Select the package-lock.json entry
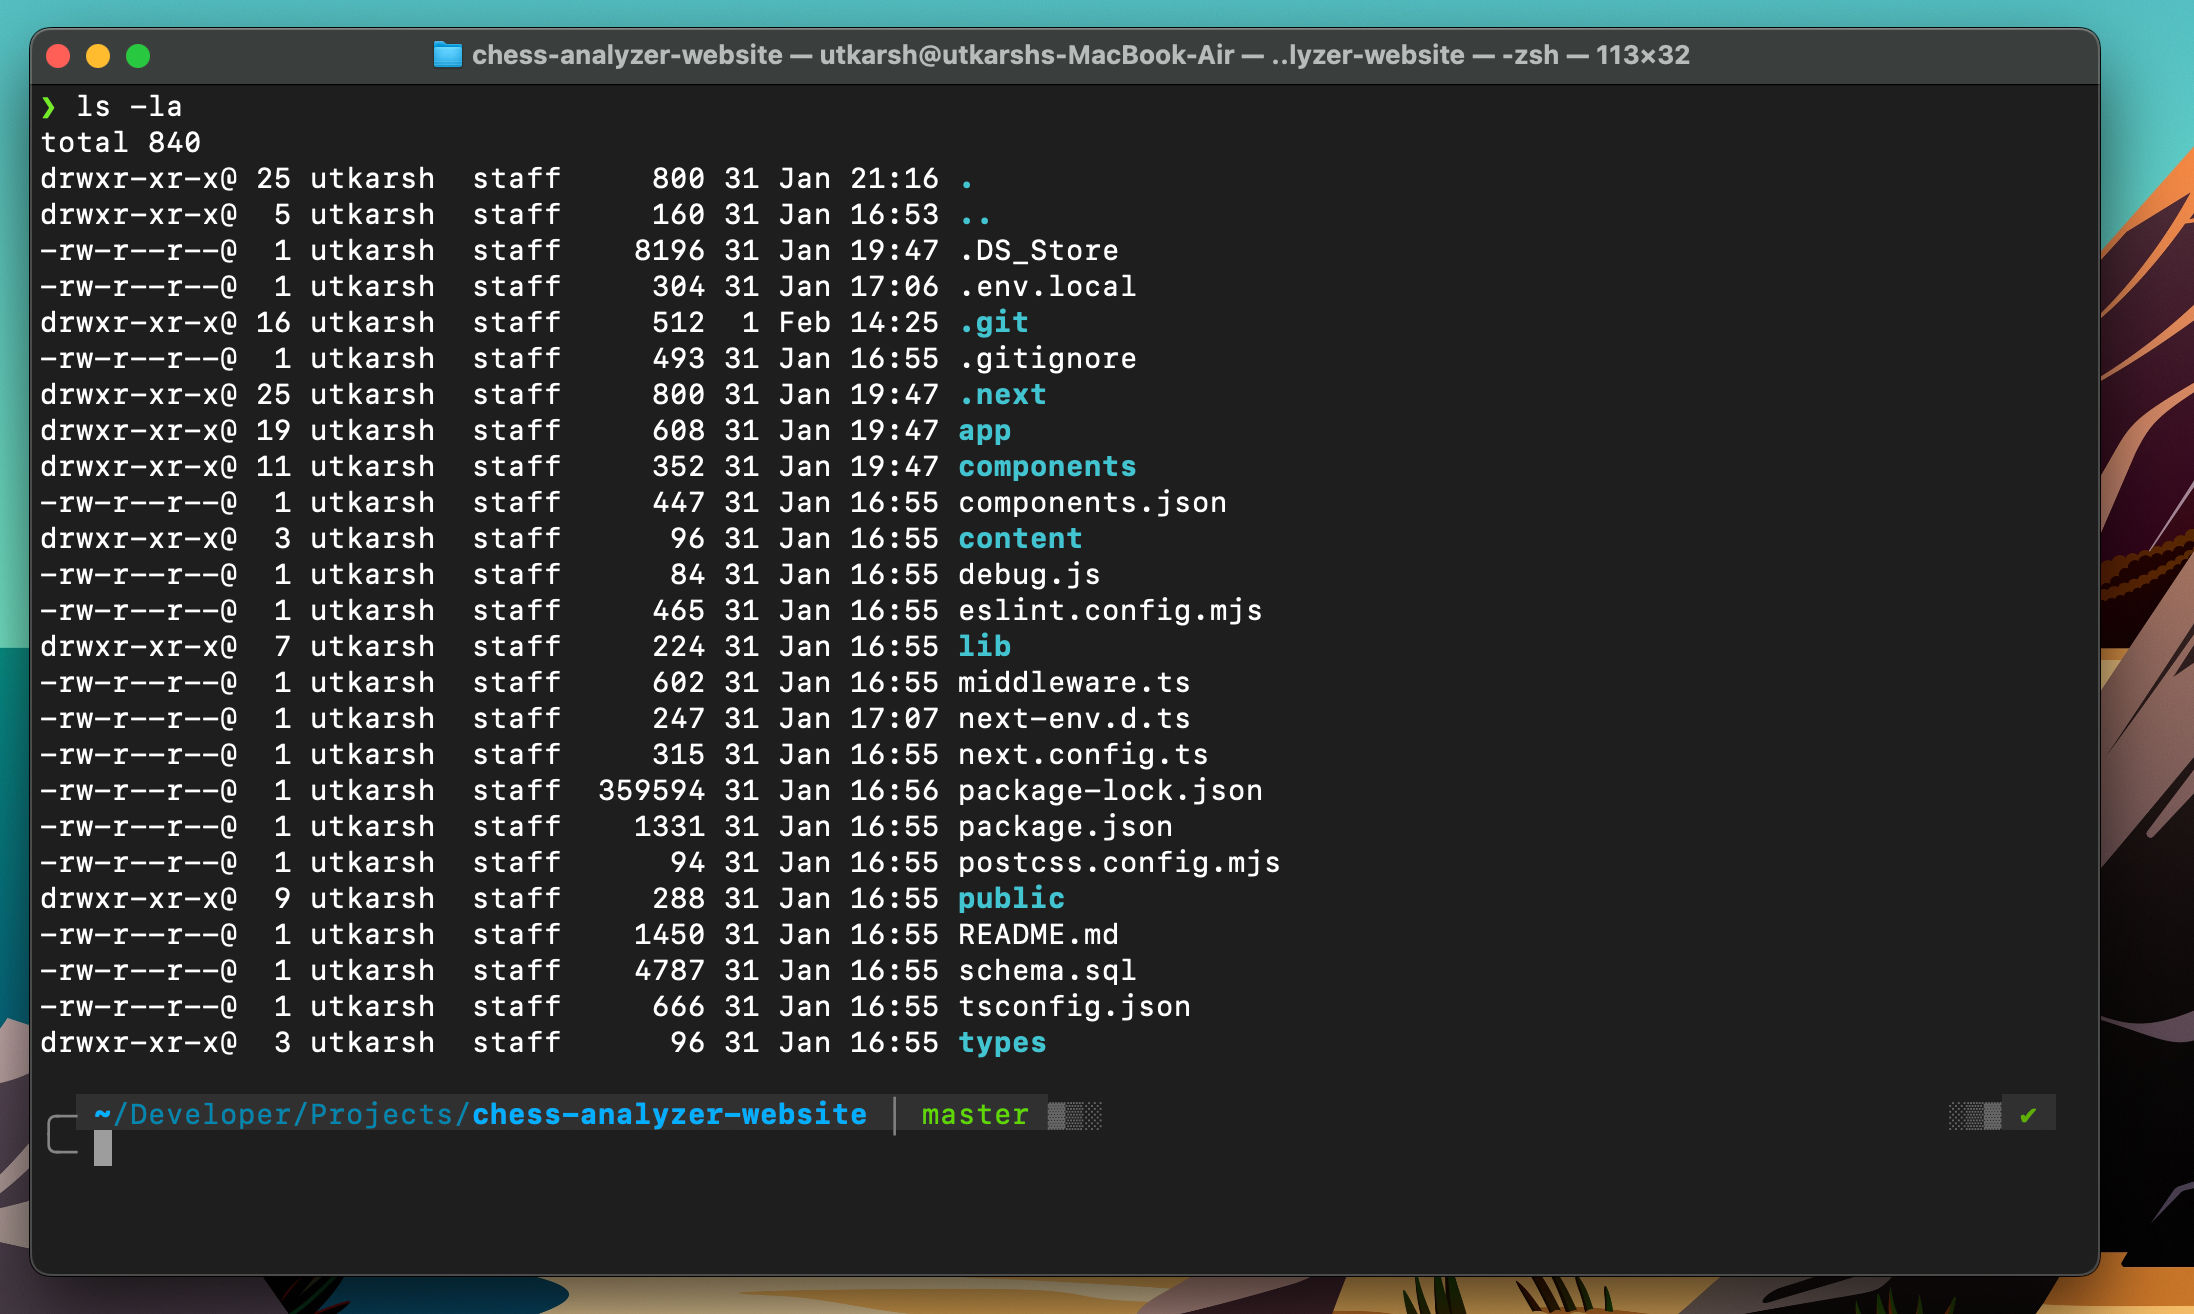The width and height of the screenshot is (2194, 1314). pos(1109,790)
